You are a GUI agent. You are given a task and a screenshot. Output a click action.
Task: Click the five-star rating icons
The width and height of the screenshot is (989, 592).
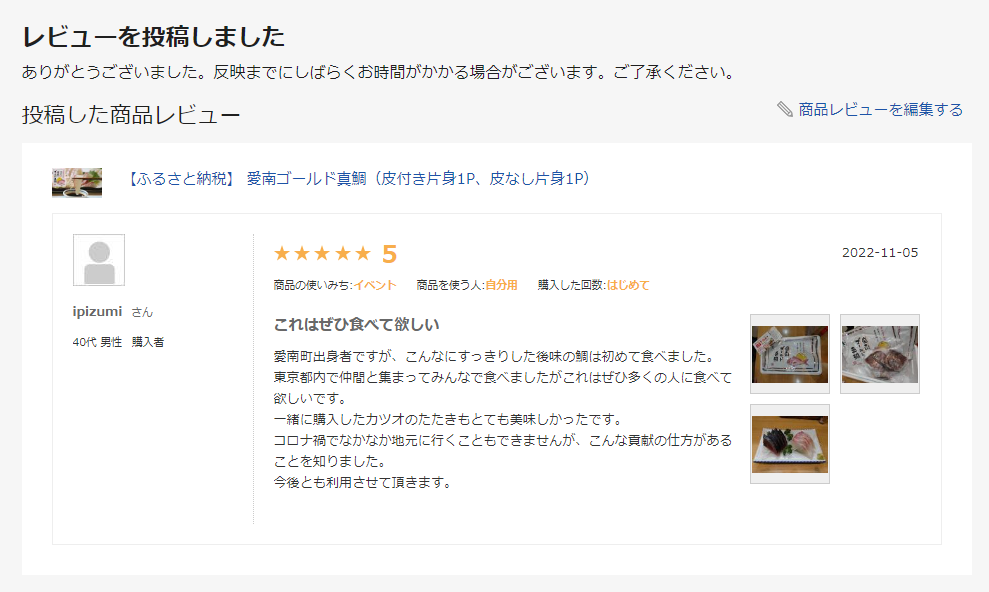tap(322, 253)
